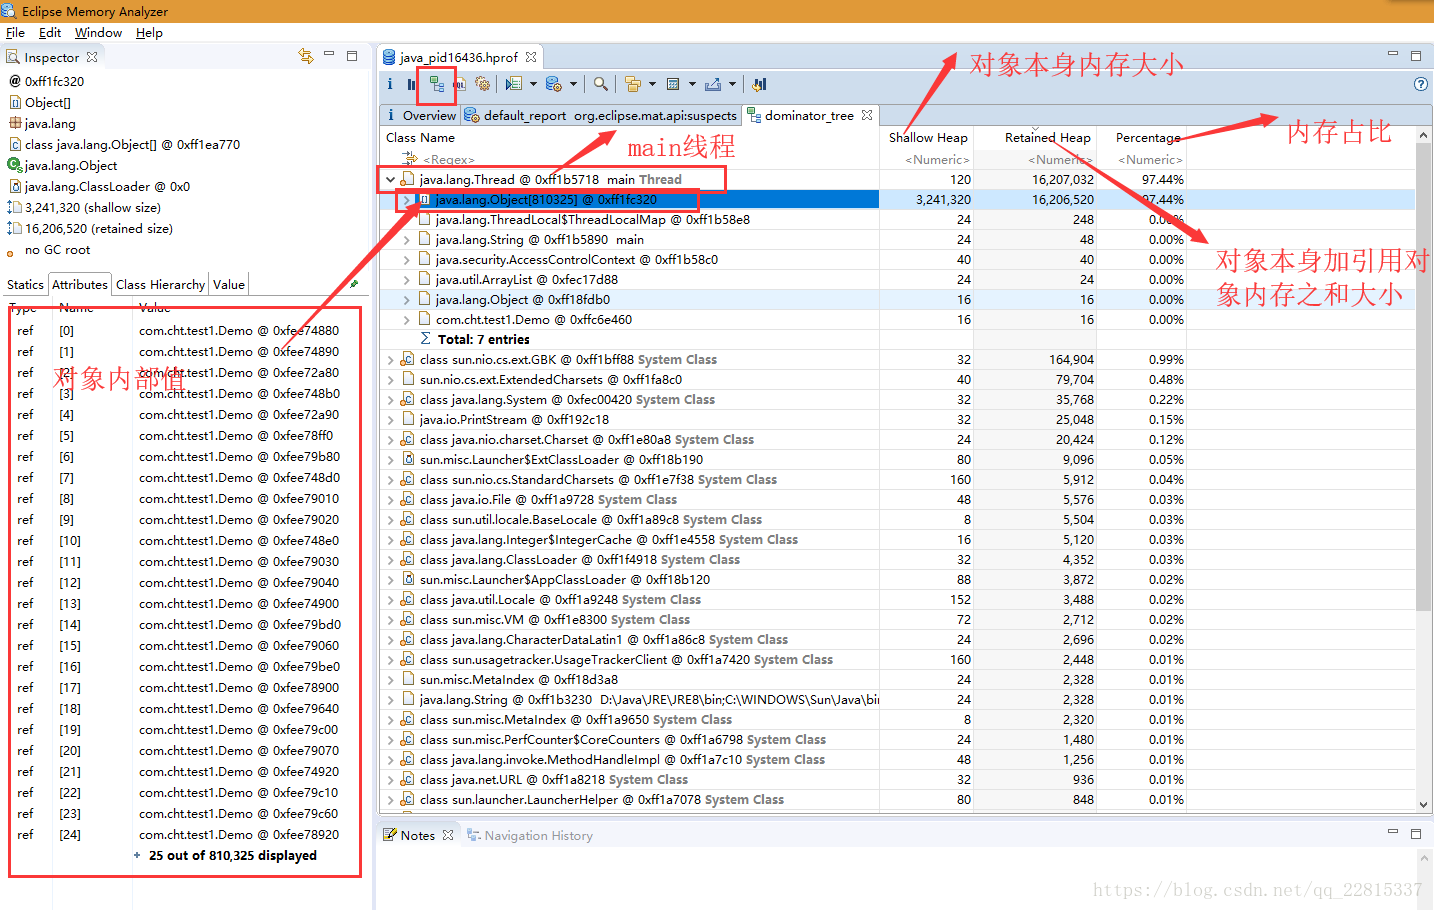
Task: Open the Histogram view toolbar icon
Action: [x=412, y=84]
